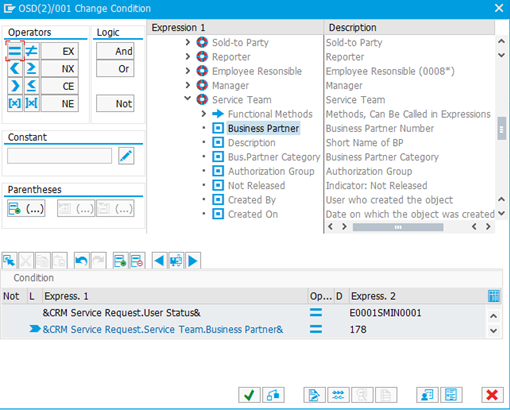Click the delete row icon in toolbar
Image resolution: width=510 pixels, height=410 pixels.
point(137,261)
